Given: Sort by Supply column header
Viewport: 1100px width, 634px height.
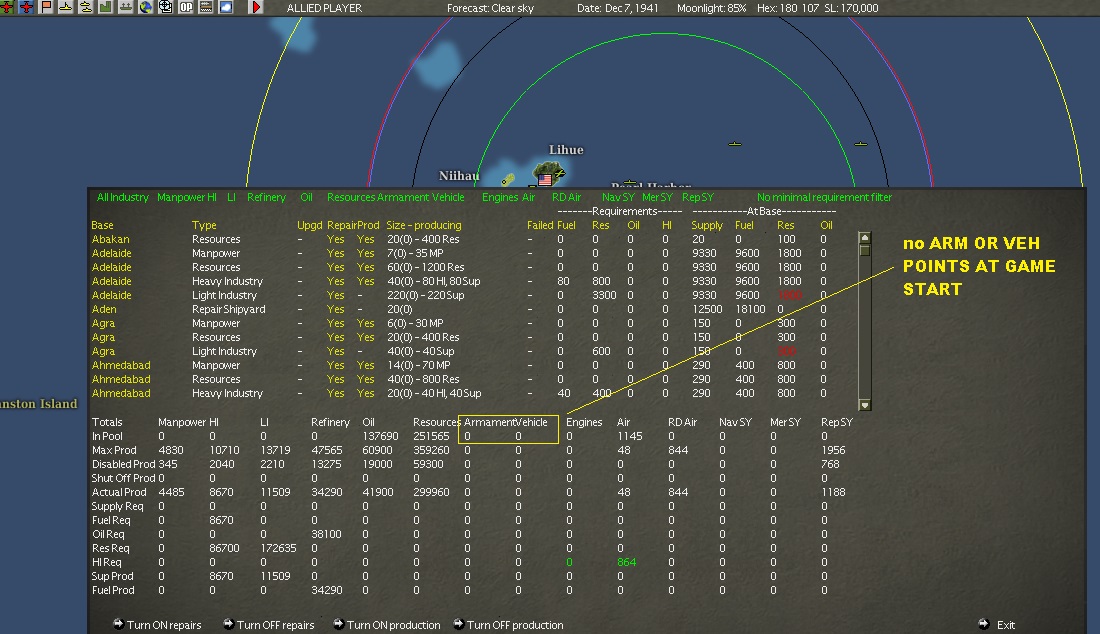Looking at the screenshot, I should pyautogui.click(x=706, y=225).
